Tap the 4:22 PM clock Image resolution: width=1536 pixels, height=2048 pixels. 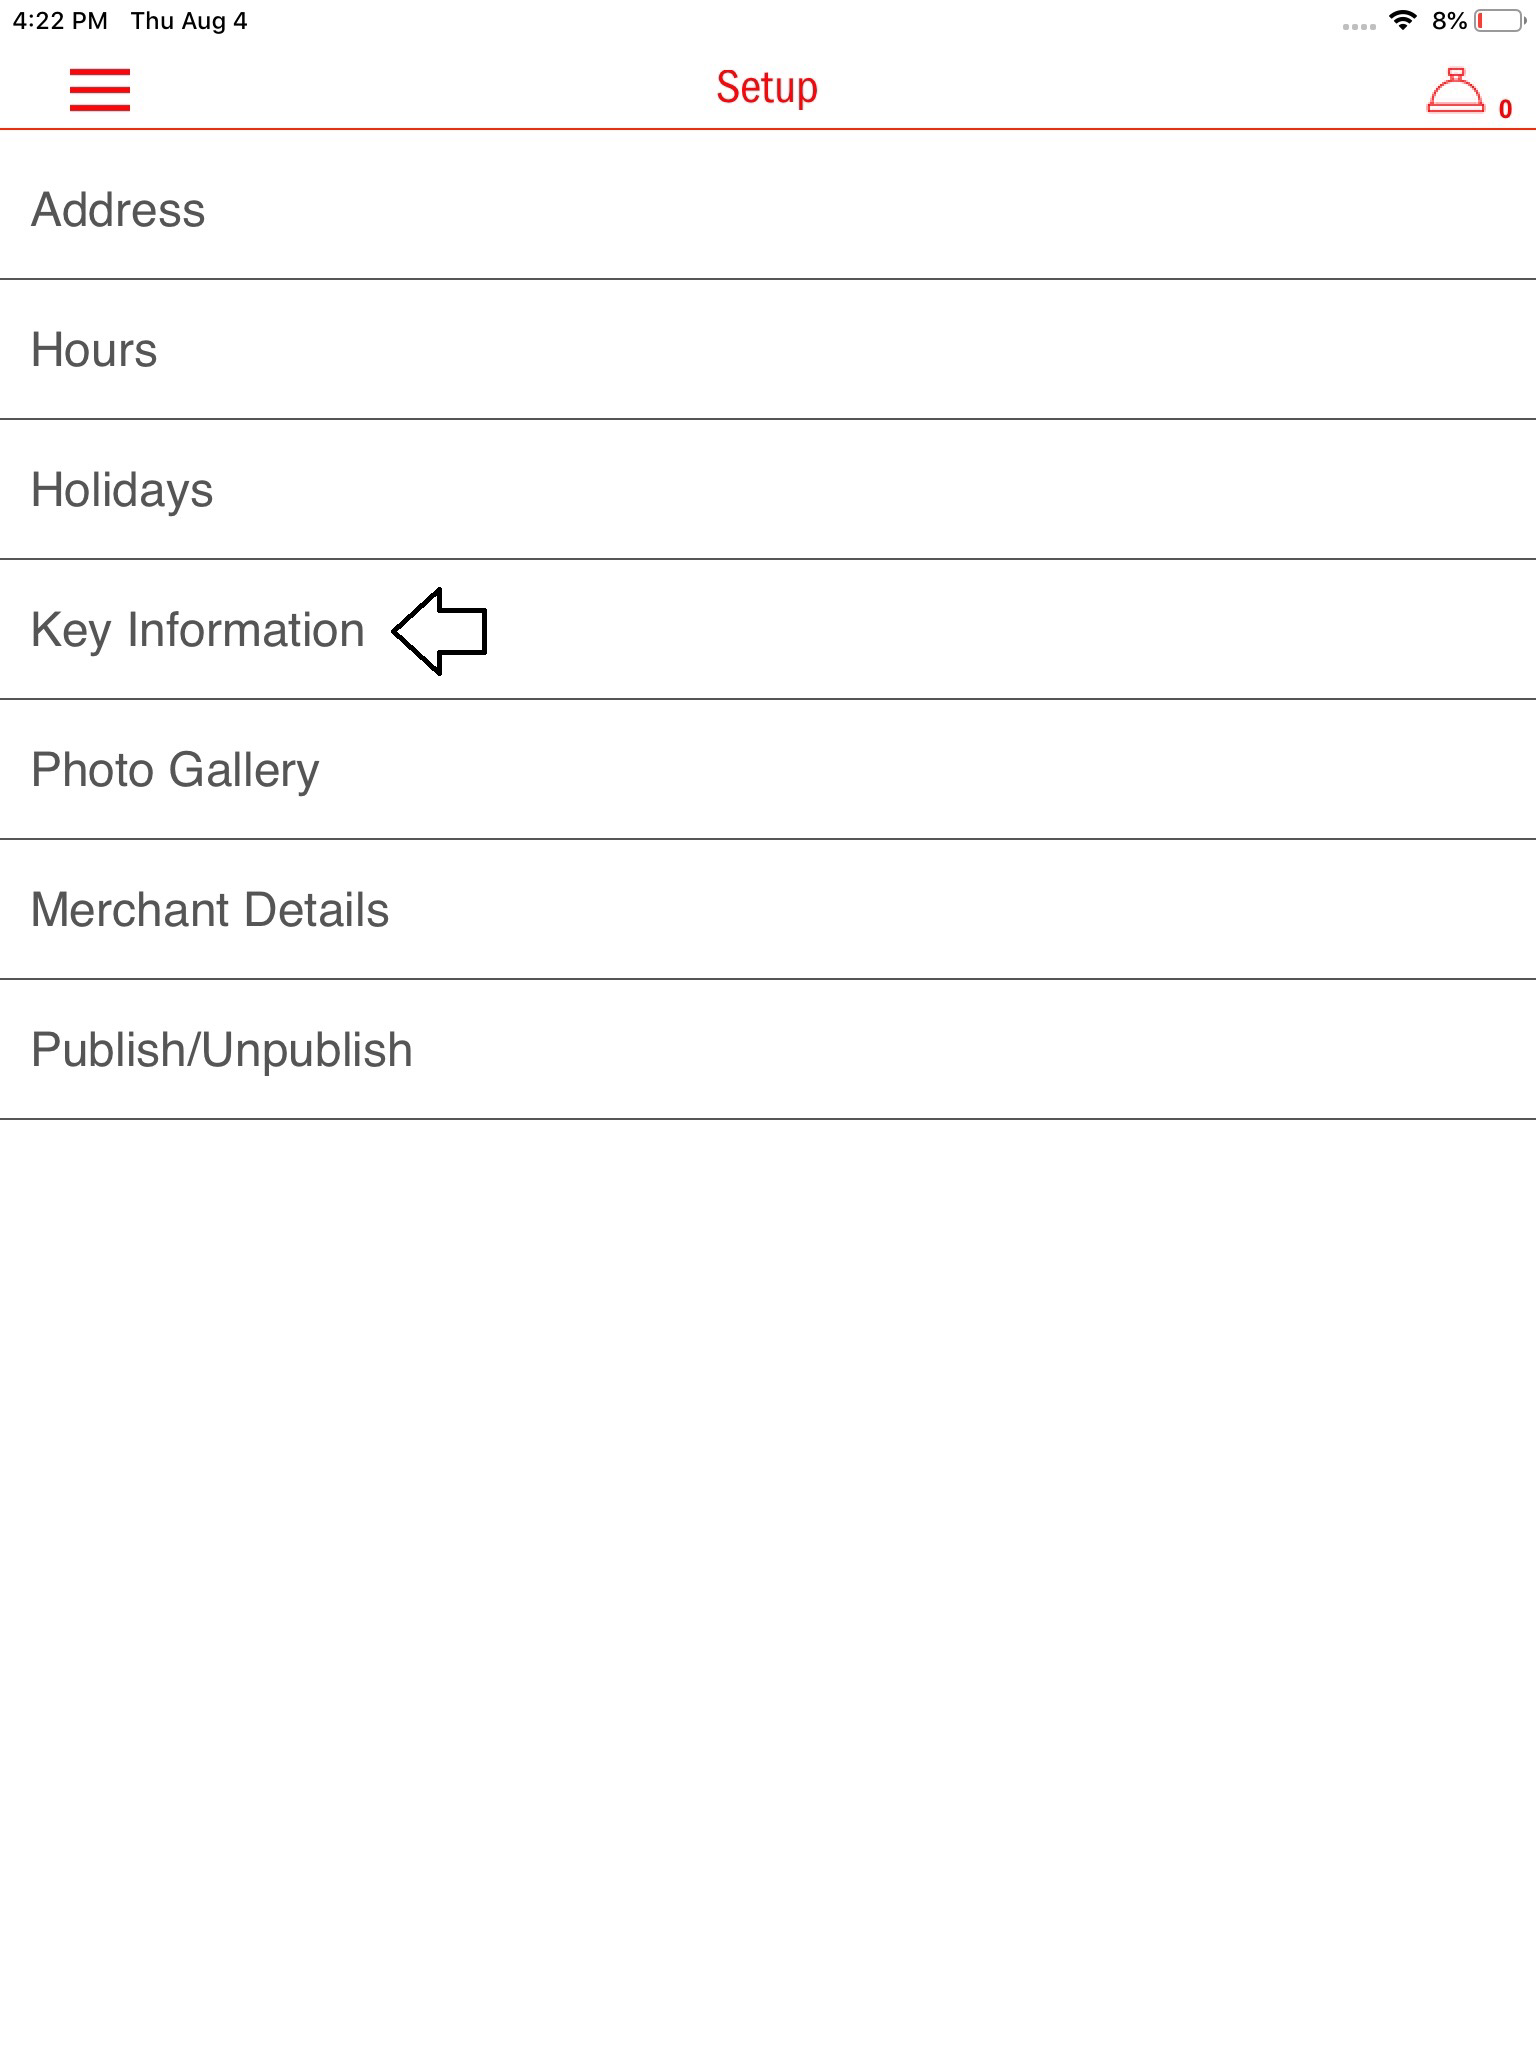coord(60,21)
